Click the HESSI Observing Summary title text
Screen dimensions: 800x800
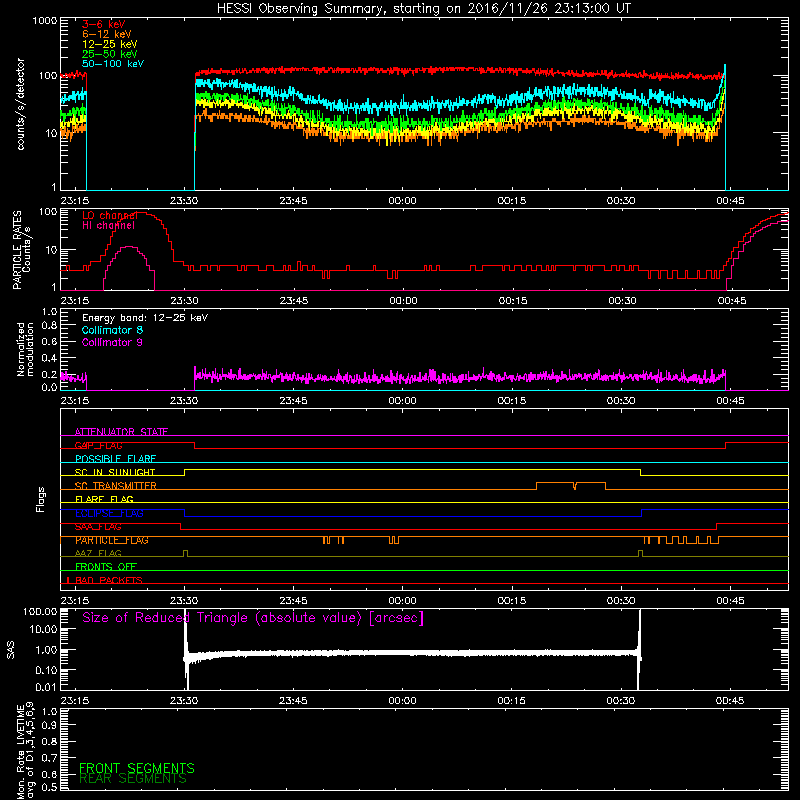click(423, 9)
